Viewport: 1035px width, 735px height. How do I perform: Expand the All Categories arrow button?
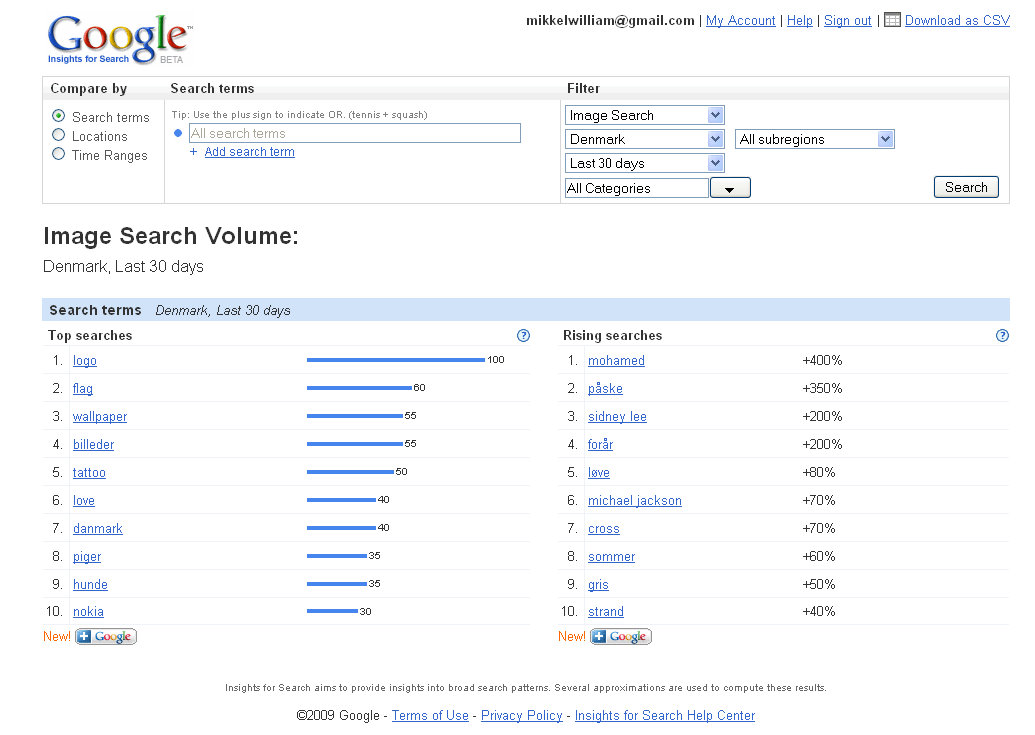coord(730,188)
